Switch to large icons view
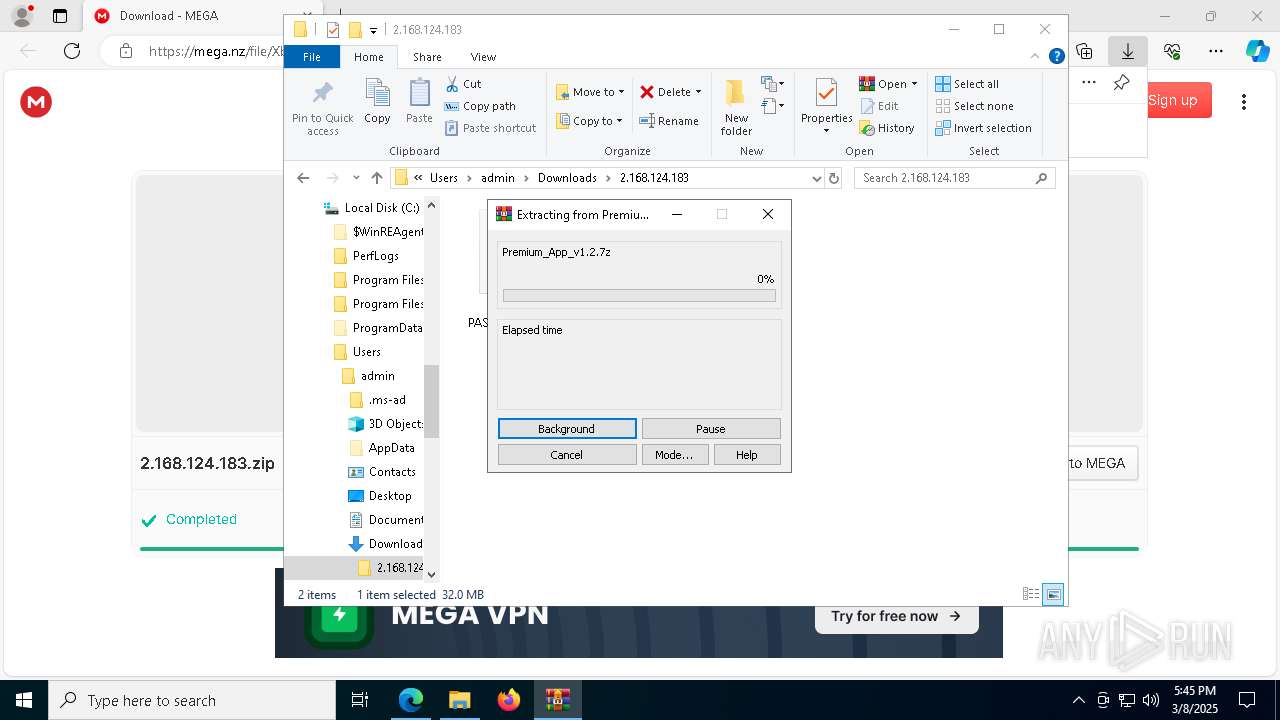The image size is (1280, 720). [1053, 594]
